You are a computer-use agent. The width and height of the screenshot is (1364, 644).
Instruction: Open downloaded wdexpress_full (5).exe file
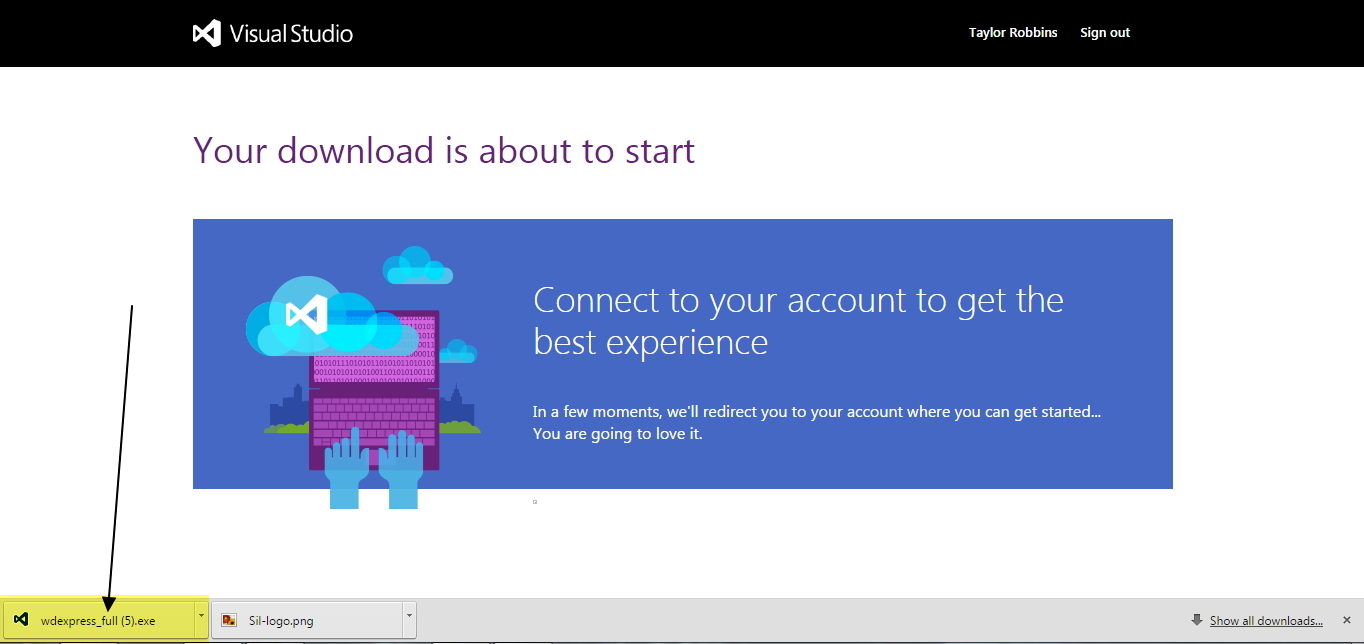98,620
